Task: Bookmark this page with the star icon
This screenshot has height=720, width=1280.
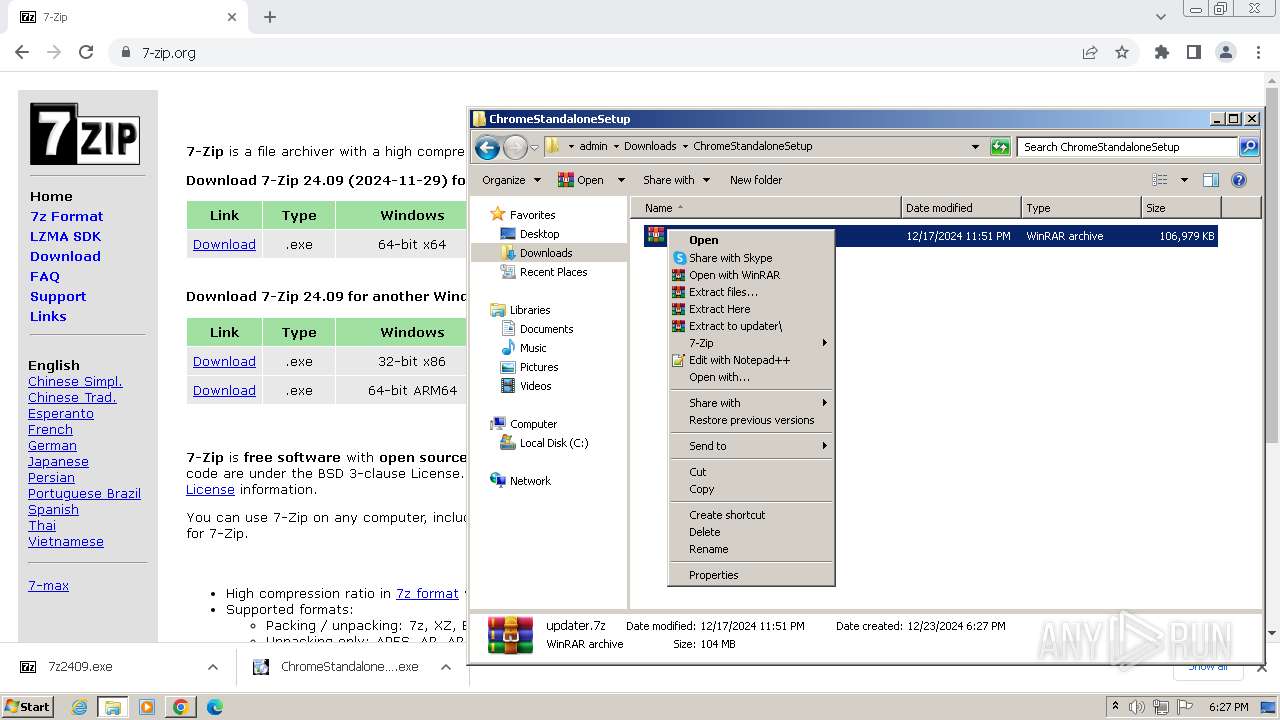Action: point(1122,53)
